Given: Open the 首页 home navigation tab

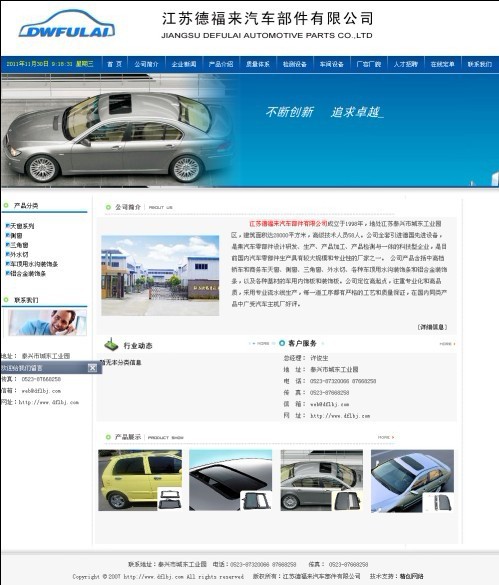Looking at the screenshot, I should (x=115, y=64).
